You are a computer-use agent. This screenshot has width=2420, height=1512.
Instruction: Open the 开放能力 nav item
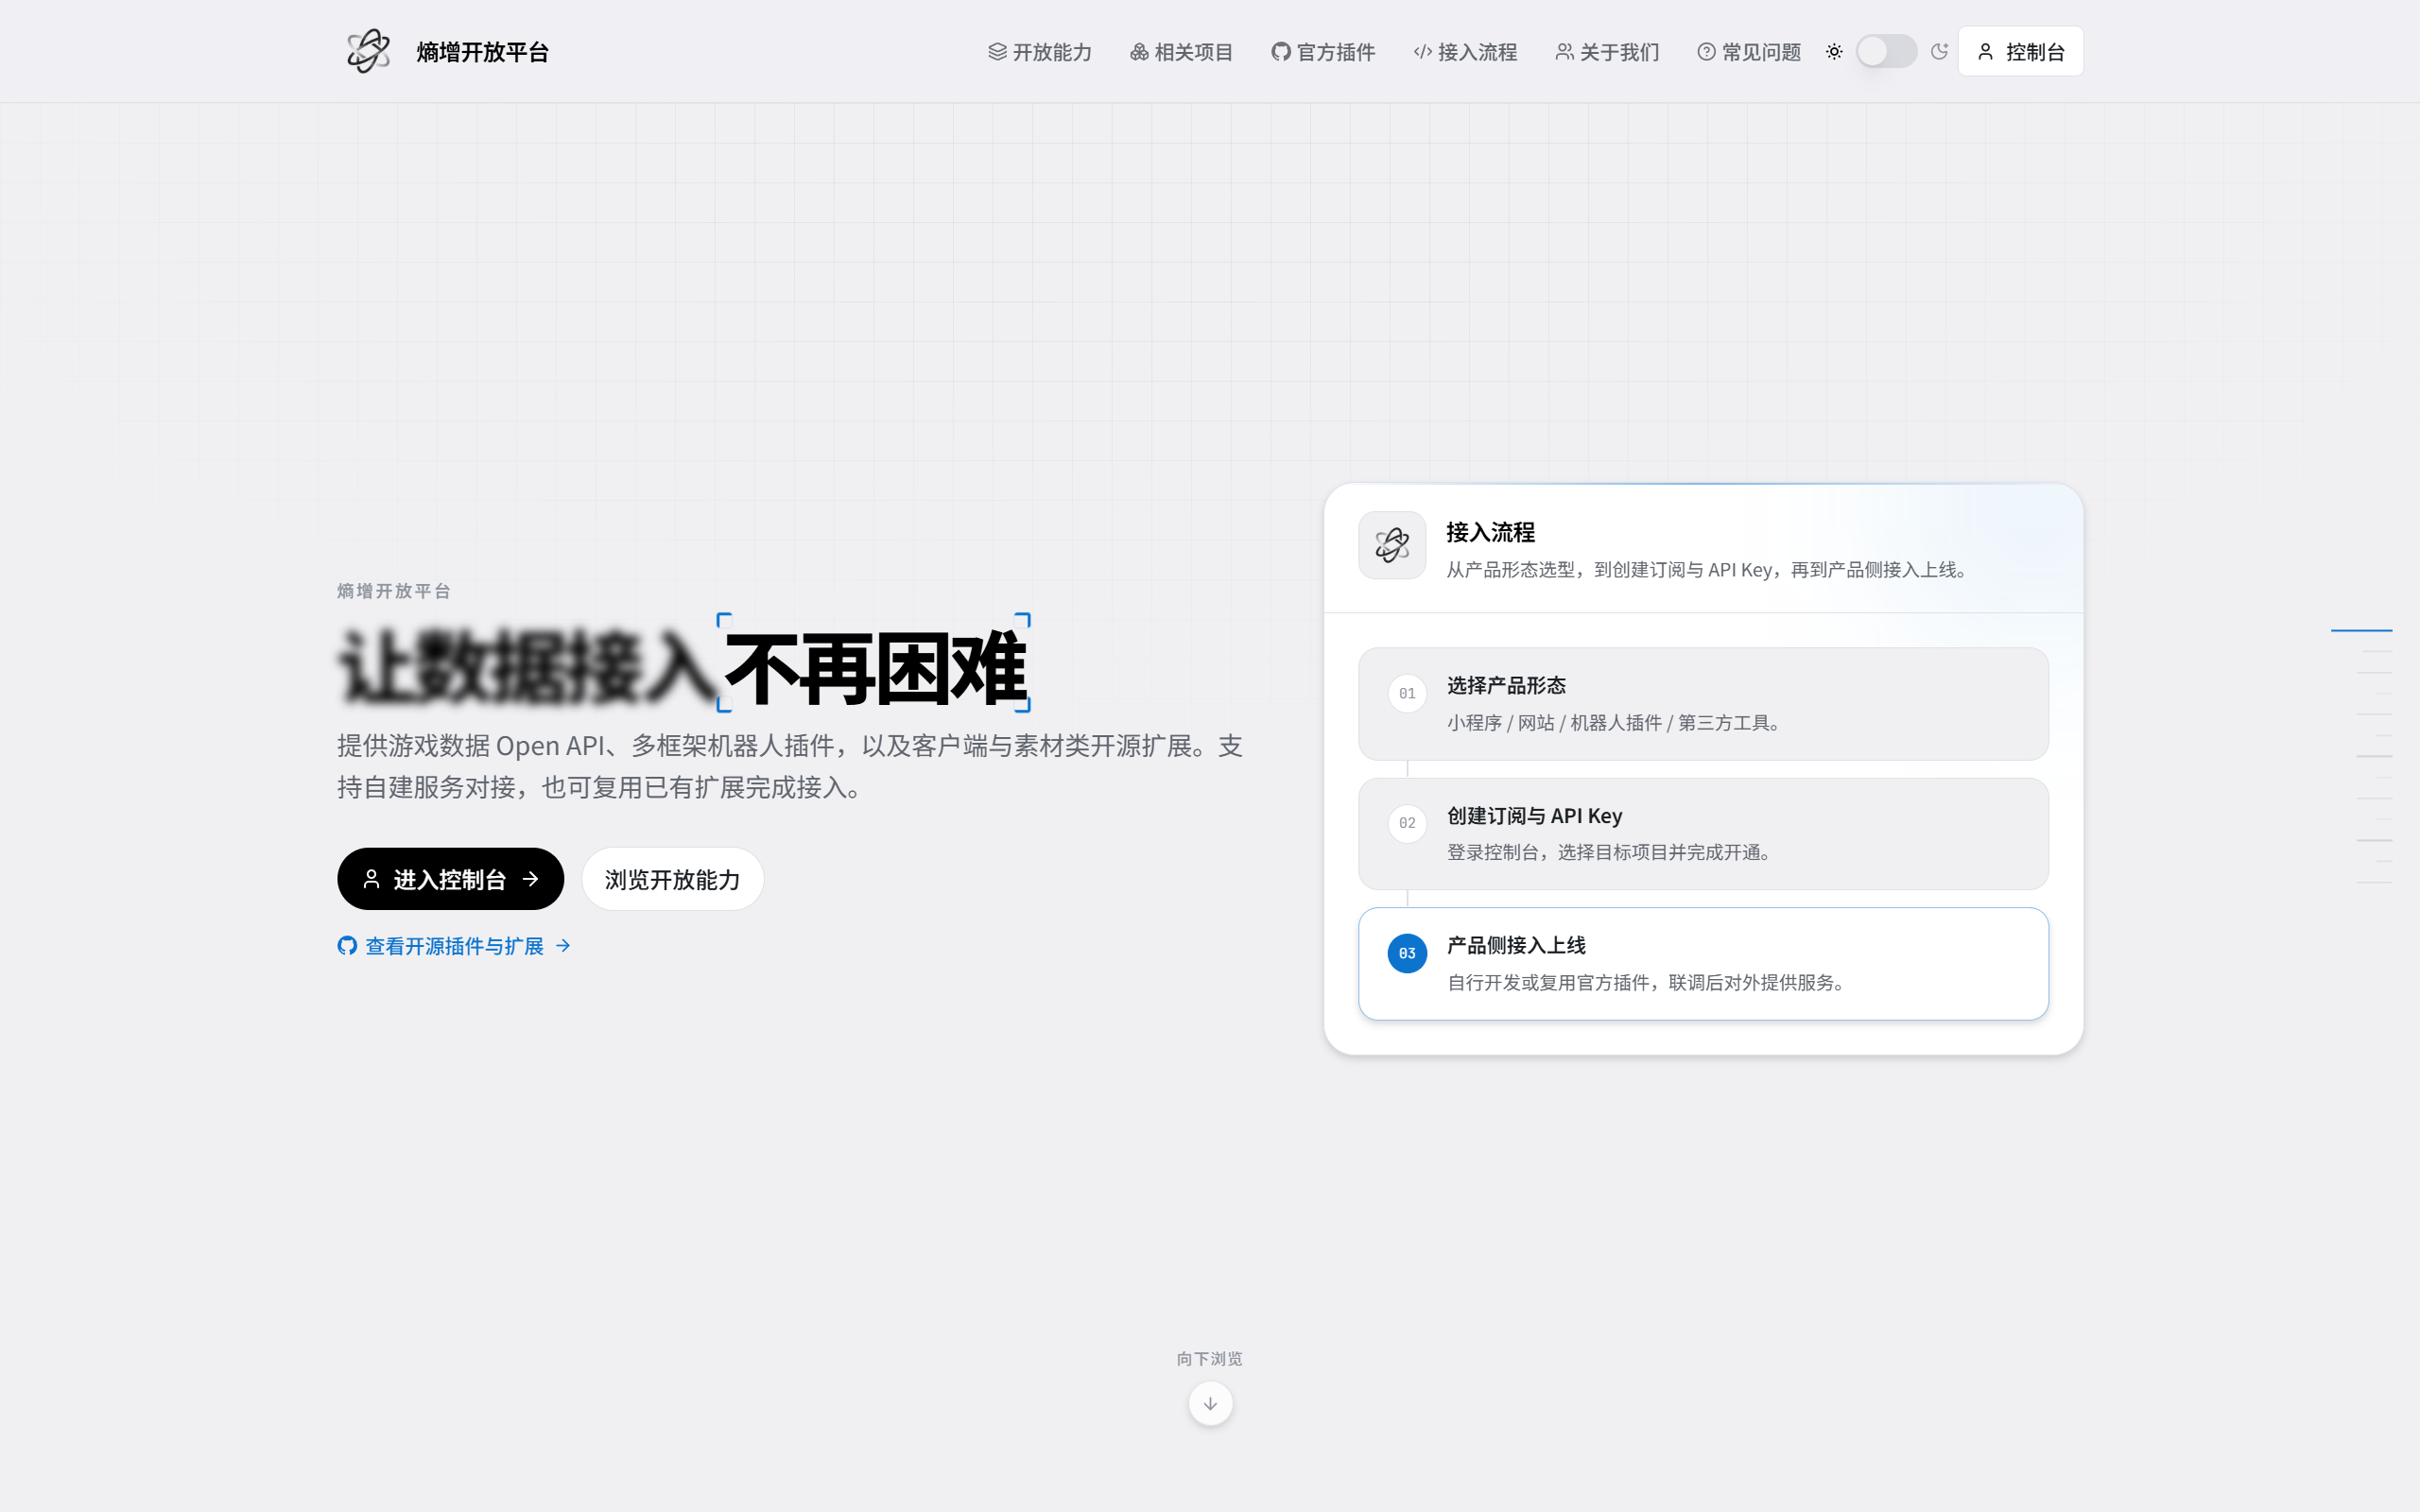1039,52
